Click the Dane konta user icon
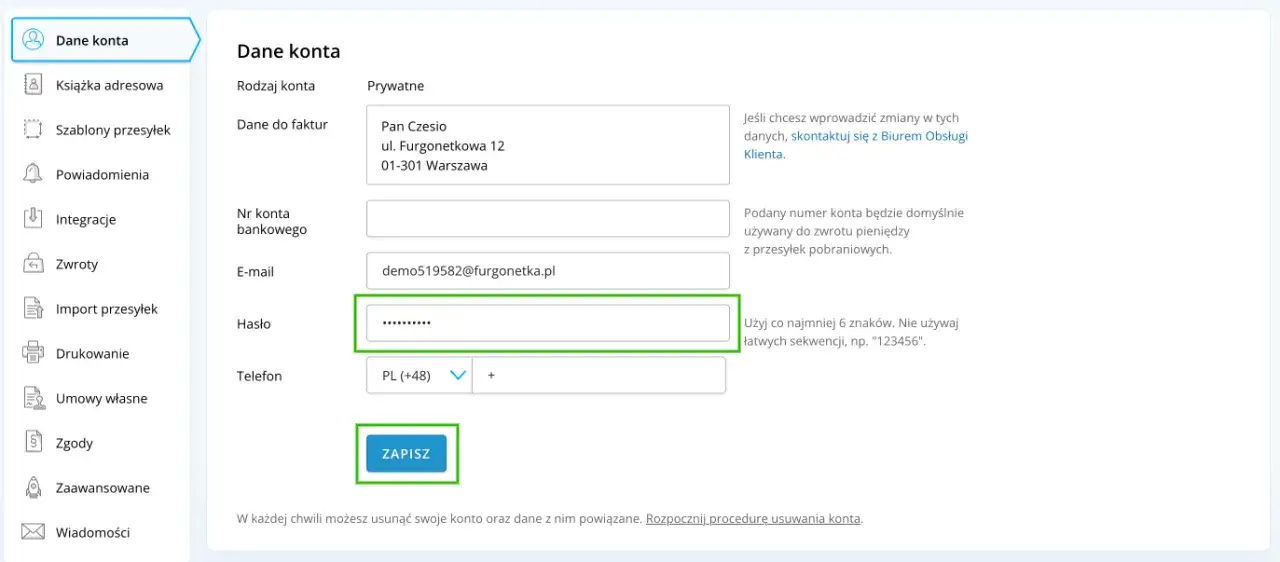1280x562 pixels. point(33,40)
